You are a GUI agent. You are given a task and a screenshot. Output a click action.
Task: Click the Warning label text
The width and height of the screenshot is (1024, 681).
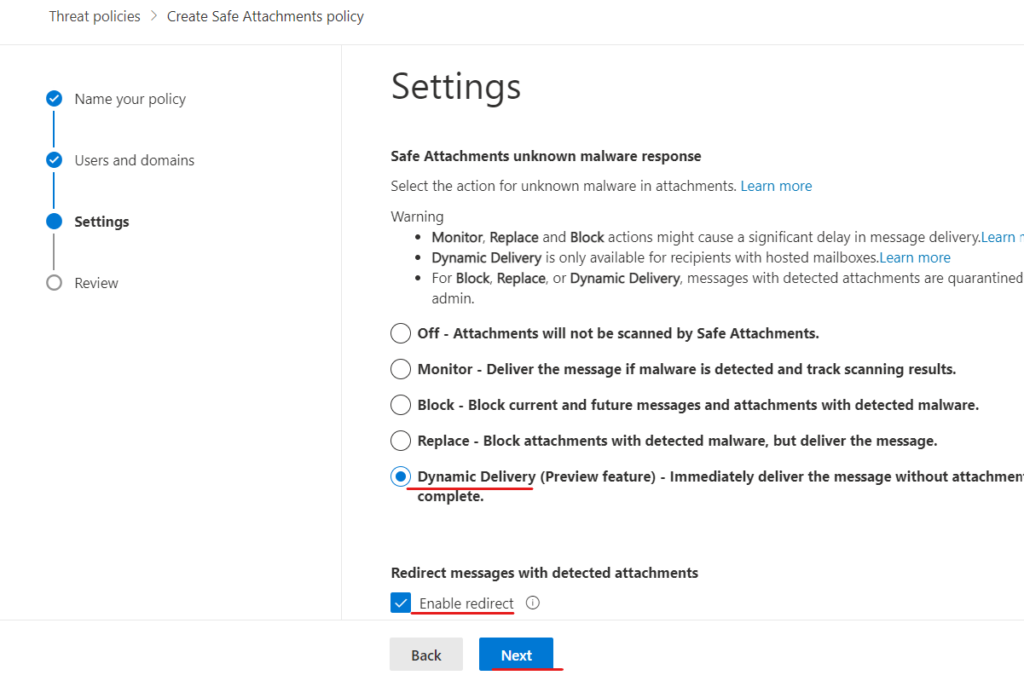click(x=417, y=217)
